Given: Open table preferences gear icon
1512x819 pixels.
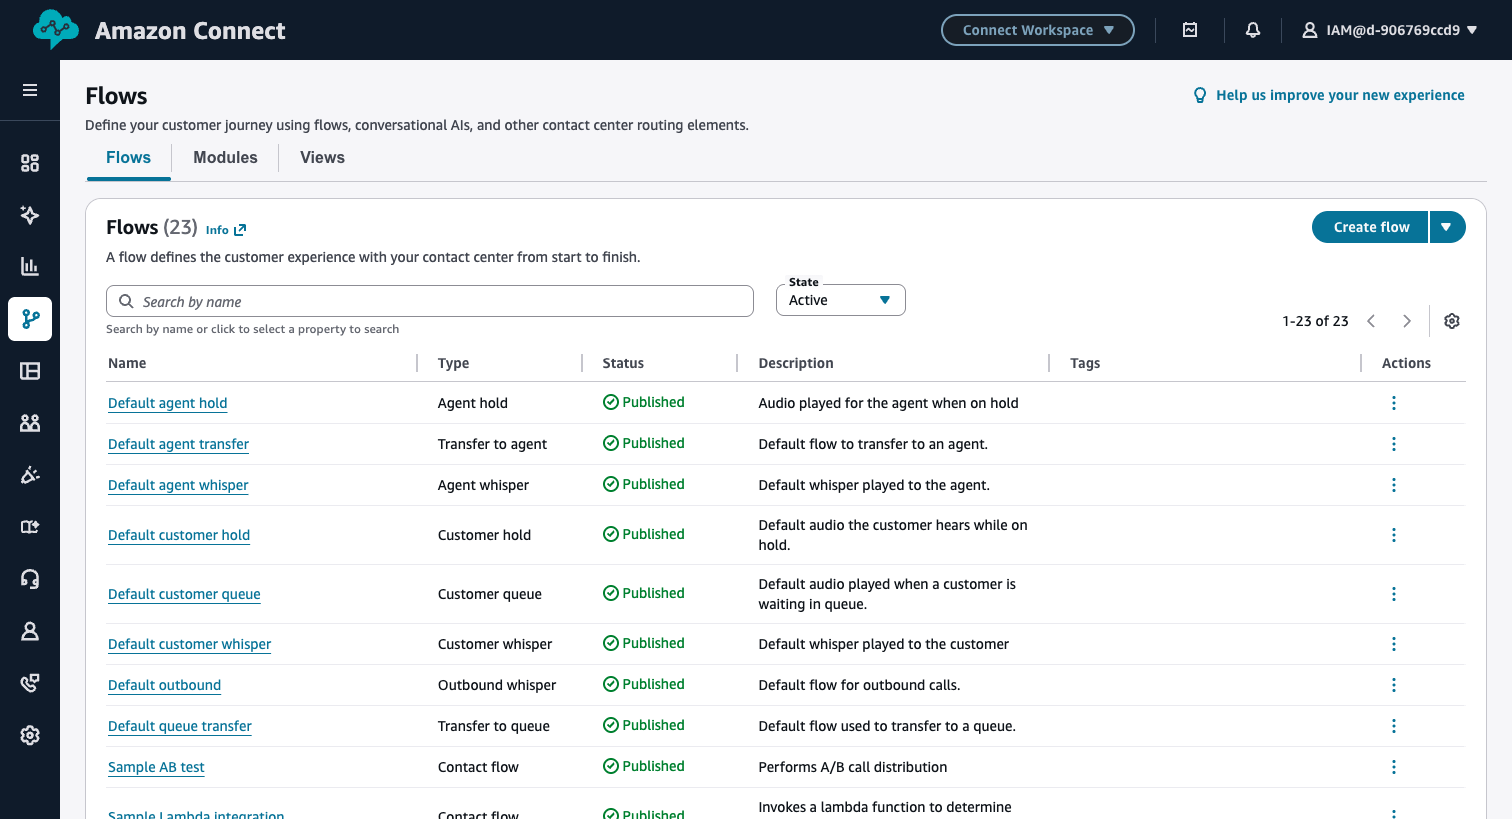Looking at the screenshot, I should point(1452,321).
